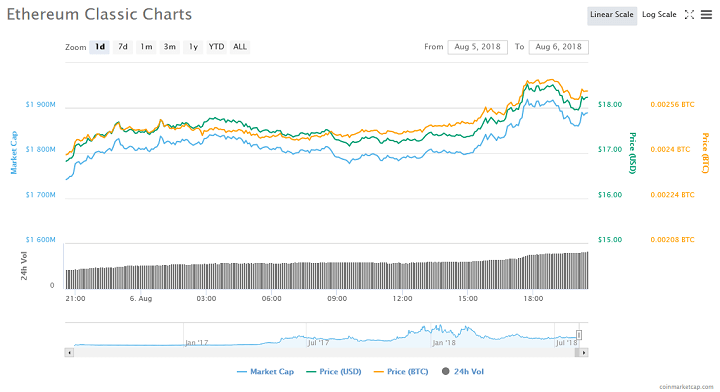720x392 pixels.
Task: Click the $15.00 price axis label
Action: [x=610, y=240]
